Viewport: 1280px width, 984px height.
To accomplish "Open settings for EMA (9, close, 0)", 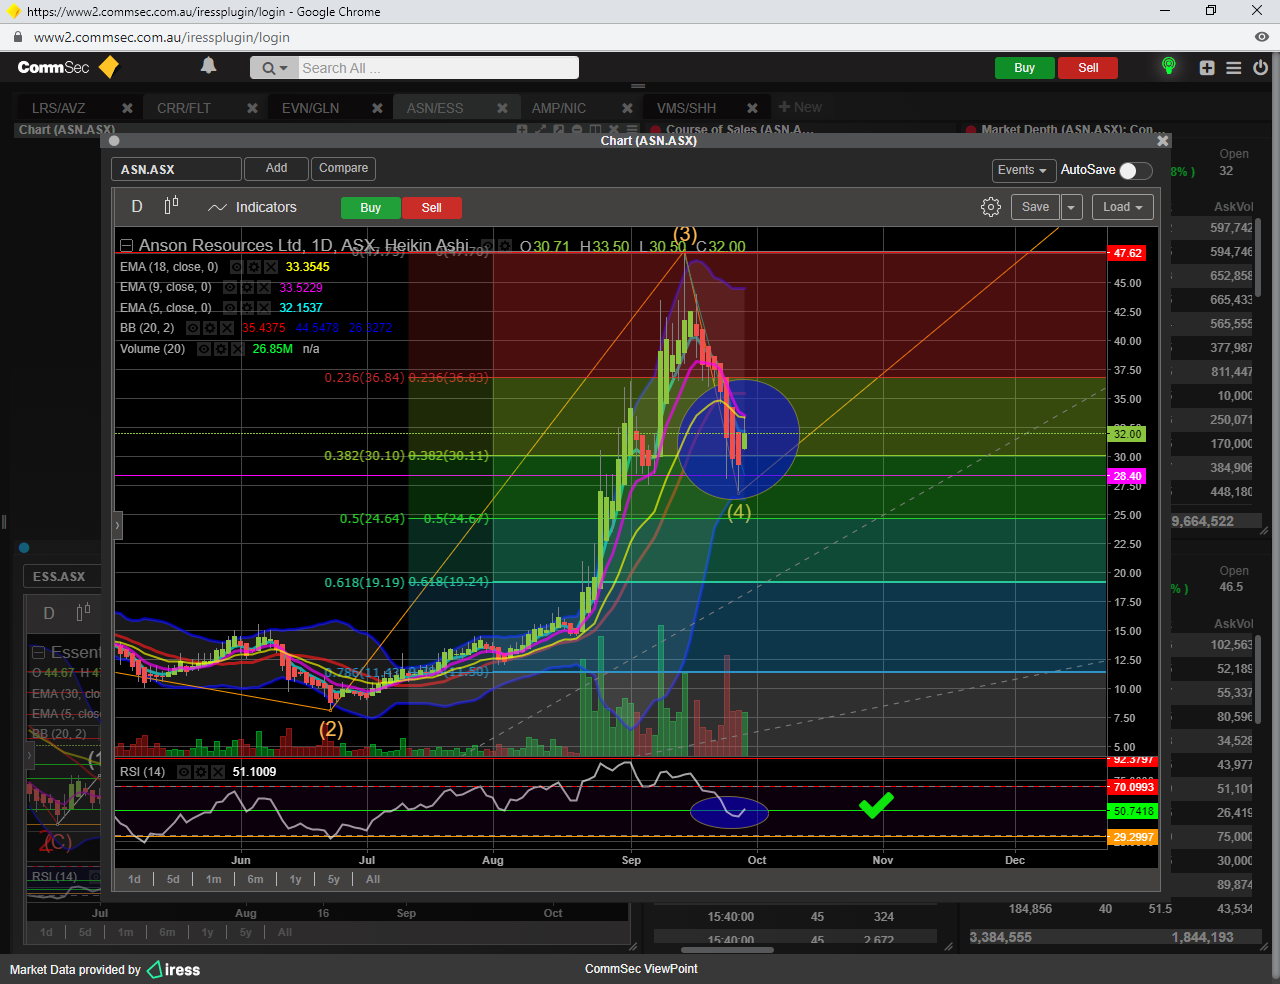I will point(246,287).
